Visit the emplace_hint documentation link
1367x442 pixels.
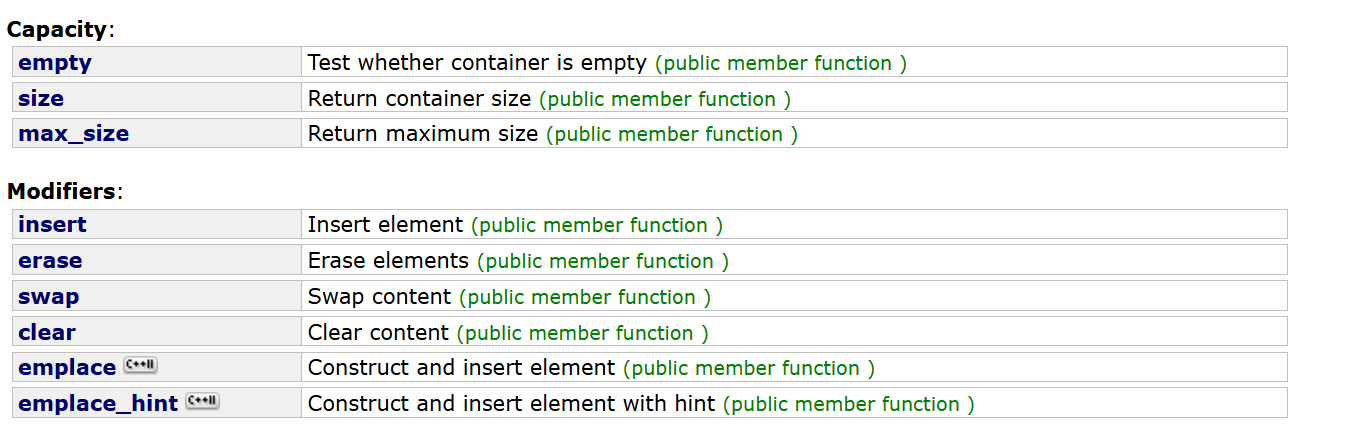pos(98,404)
